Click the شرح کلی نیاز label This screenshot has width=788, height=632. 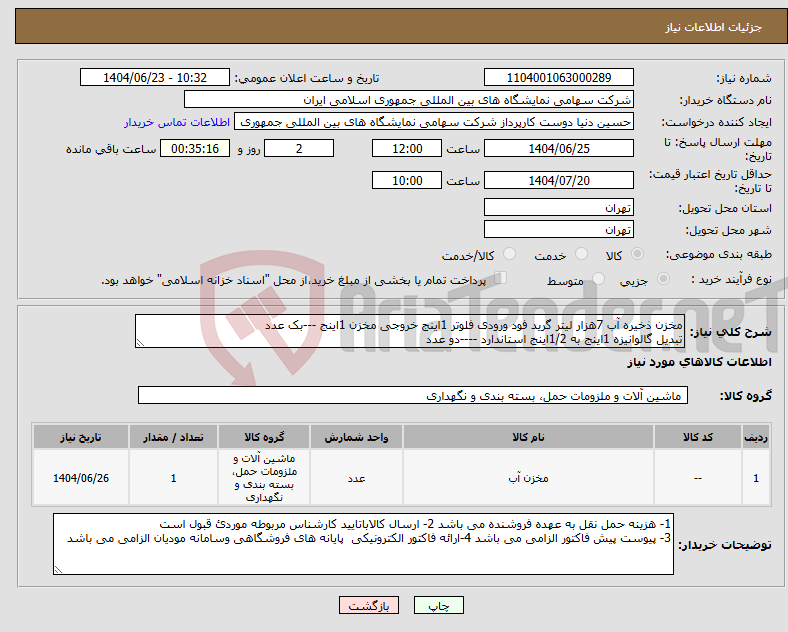[x=730, y=332]
